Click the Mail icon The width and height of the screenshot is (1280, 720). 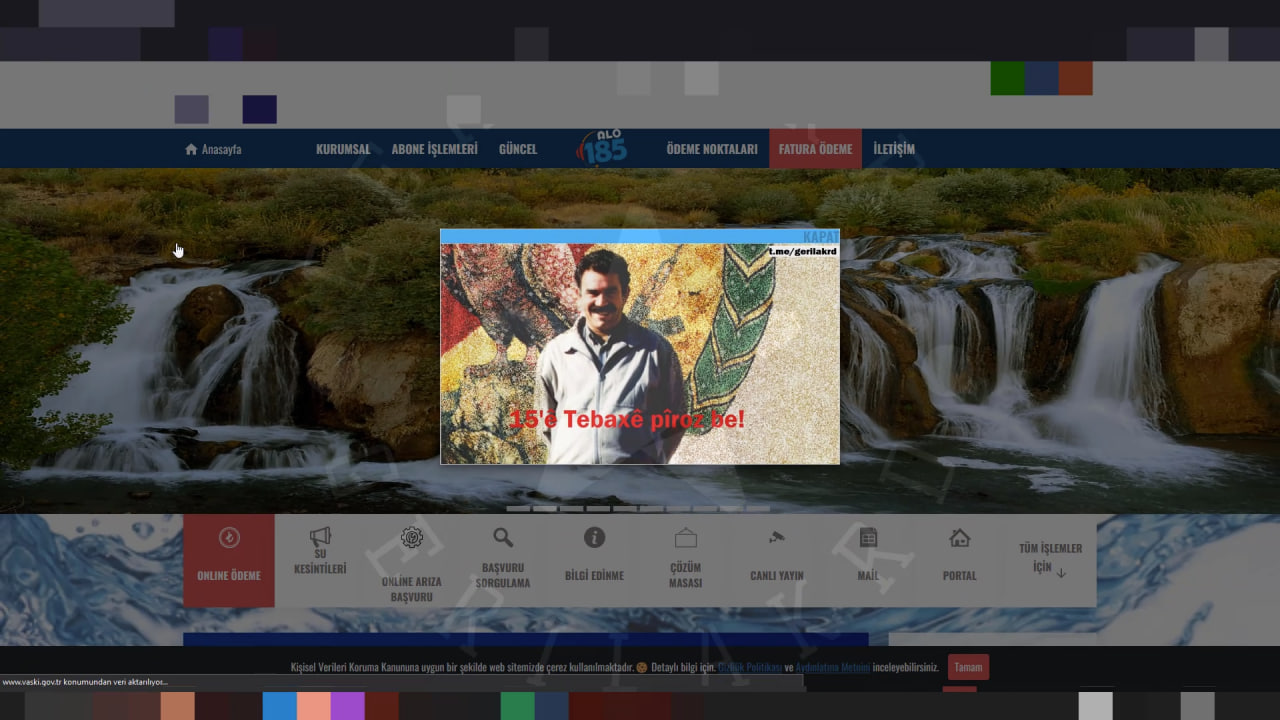[868, 538]
